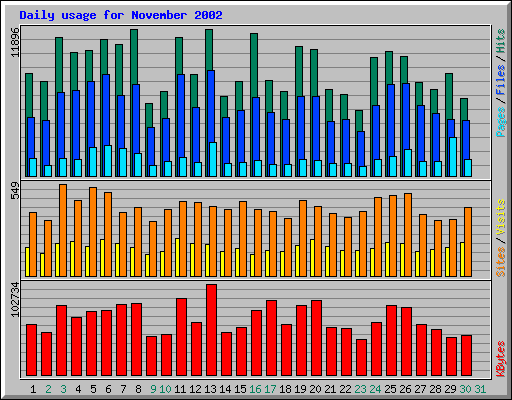This screenshot has width=512, height=400.
Task: Click day label 15
Action: click(x=240, y=389)
